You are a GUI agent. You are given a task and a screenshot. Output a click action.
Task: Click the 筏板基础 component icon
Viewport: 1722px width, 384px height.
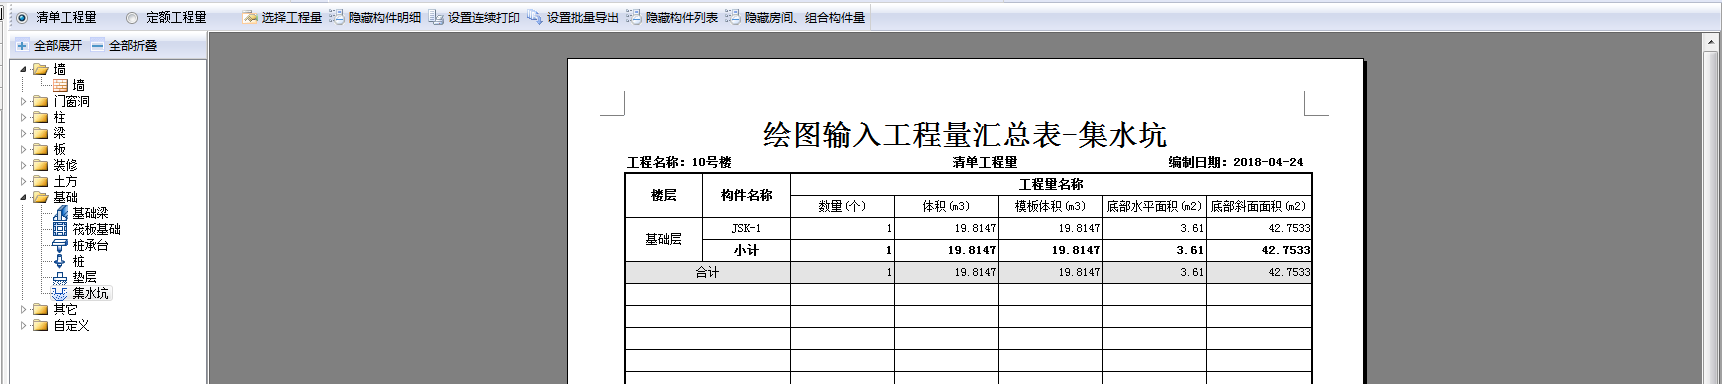pyautogui.click(x=60, y=229)
